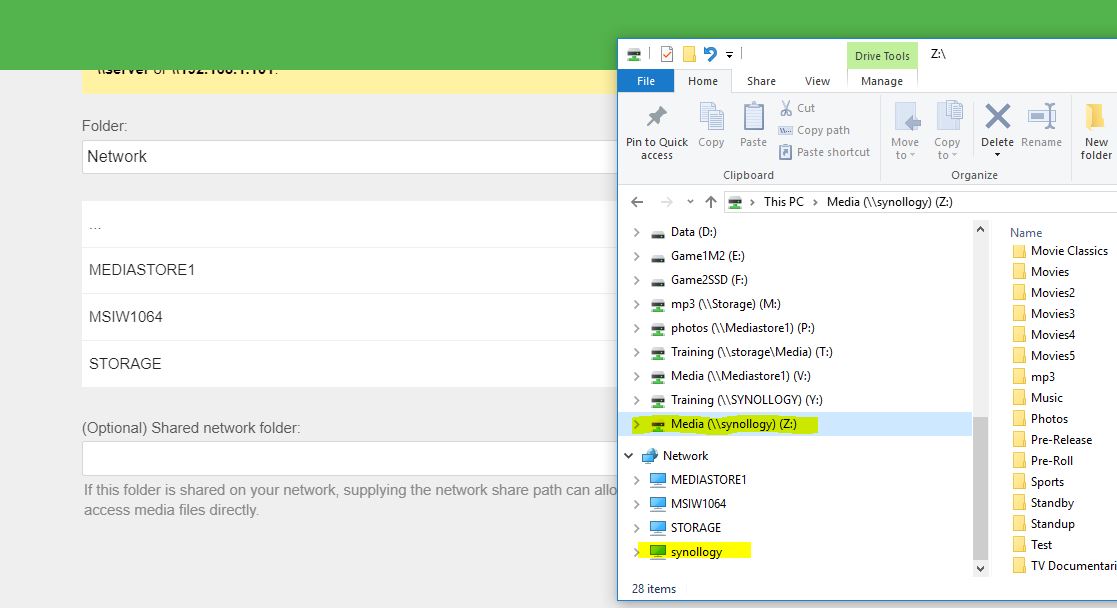1117x608 pixels.
Task: Click Pin to Quick access icon
Action: pos(657,117)
